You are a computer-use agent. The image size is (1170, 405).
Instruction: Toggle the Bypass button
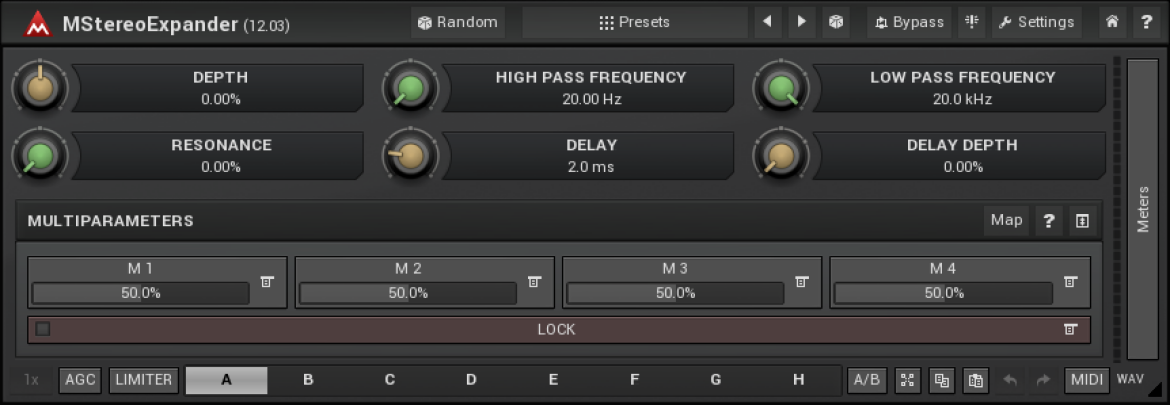click(909, 22)
